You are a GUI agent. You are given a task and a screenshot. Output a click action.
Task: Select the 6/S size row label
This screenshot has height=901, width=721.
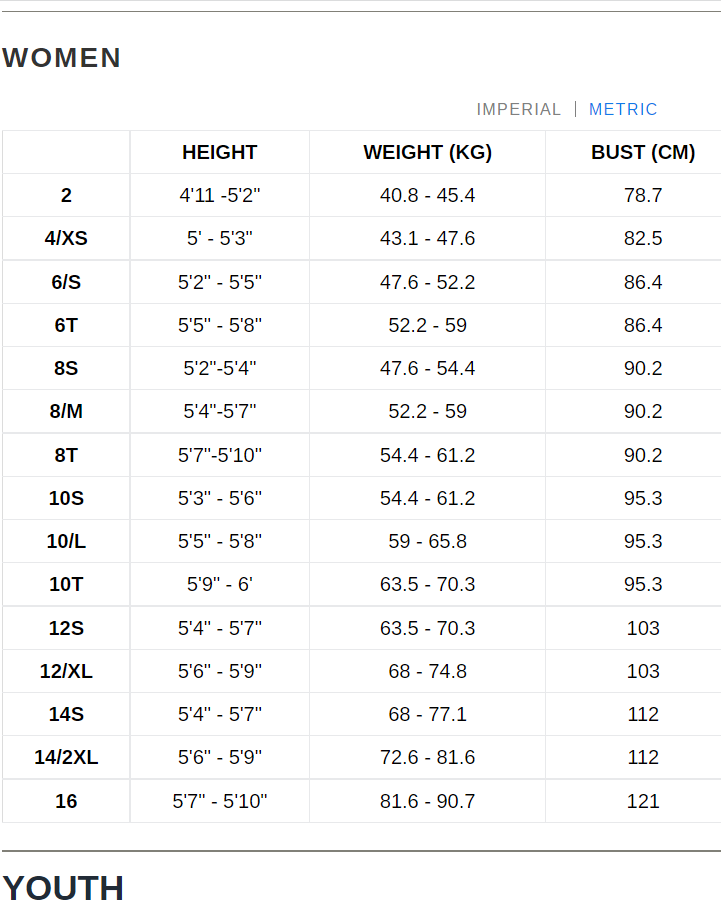66,282
